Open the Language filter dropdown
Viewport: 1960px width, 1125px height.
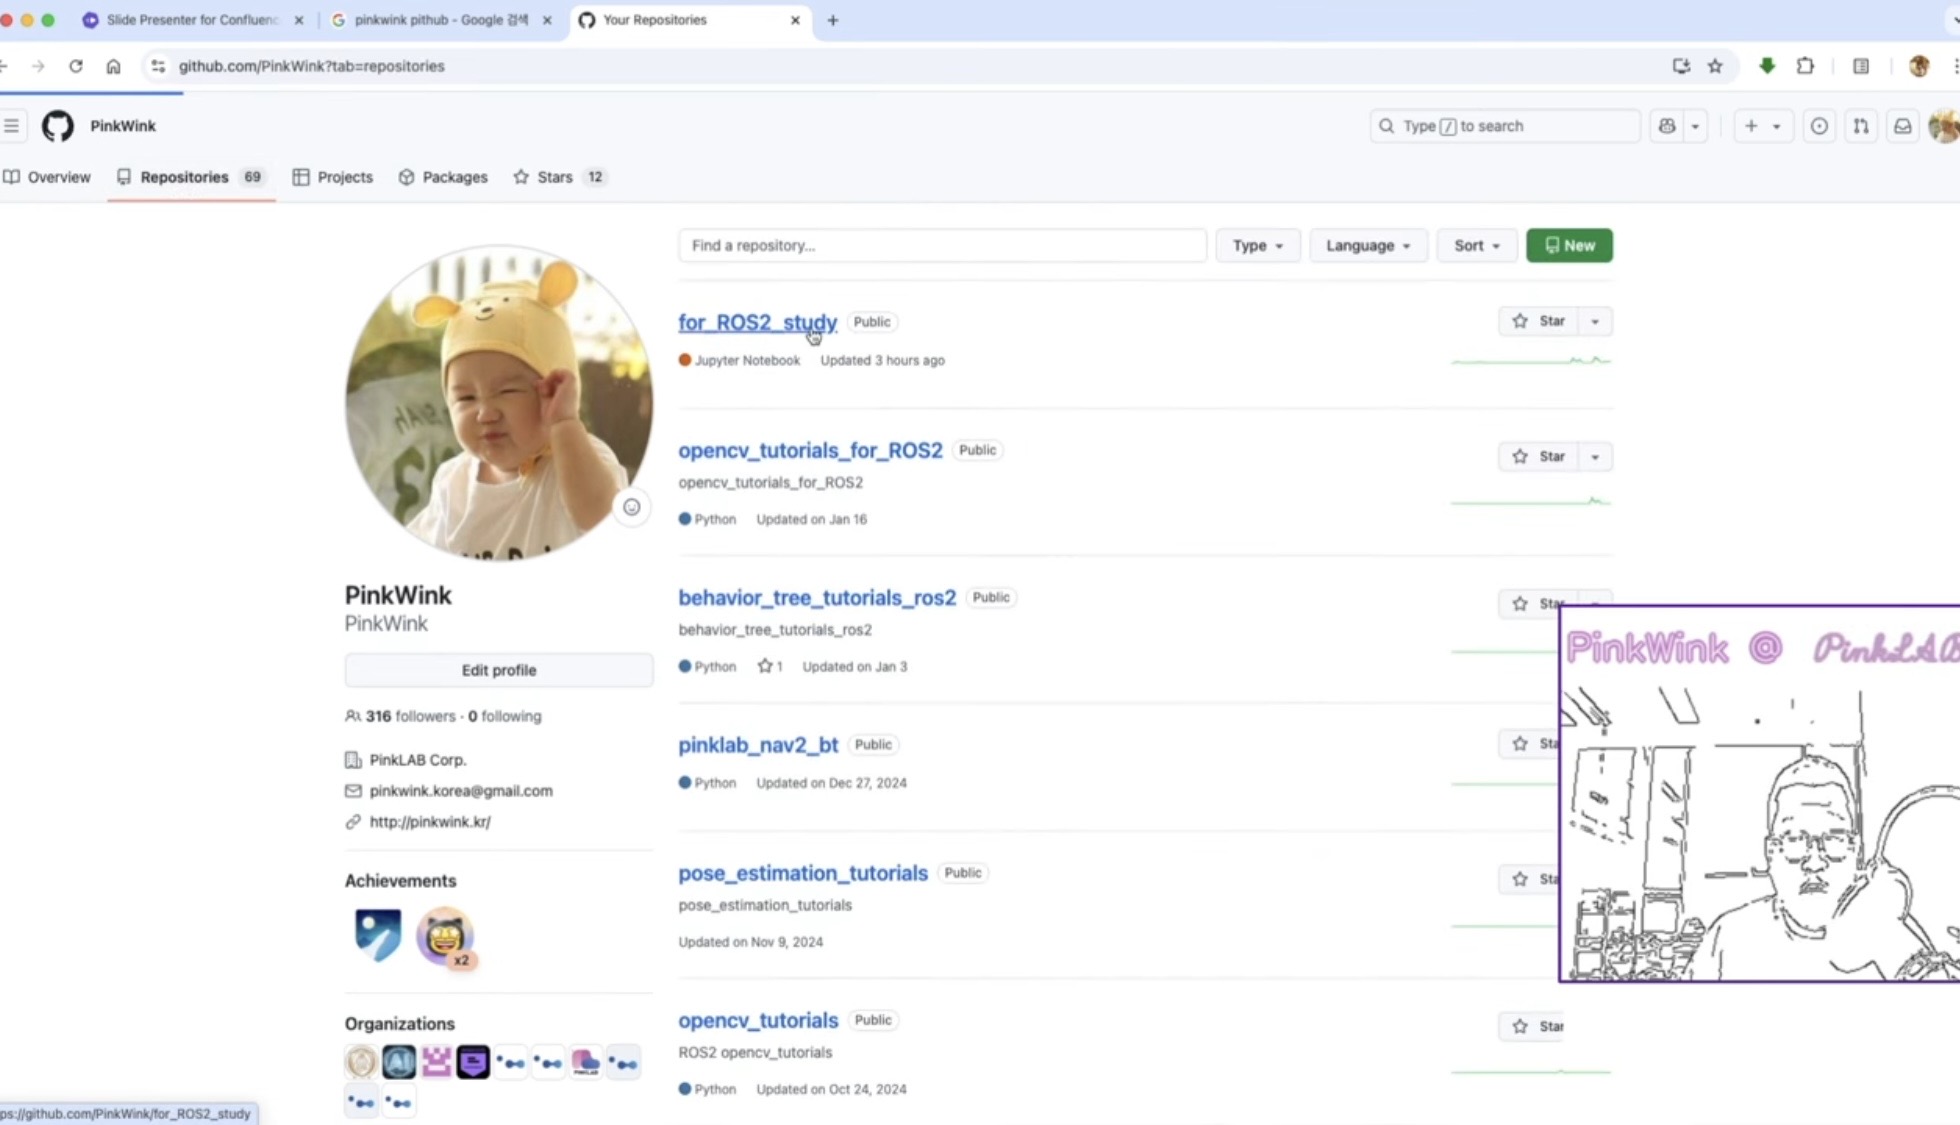tap(1367, 245)
